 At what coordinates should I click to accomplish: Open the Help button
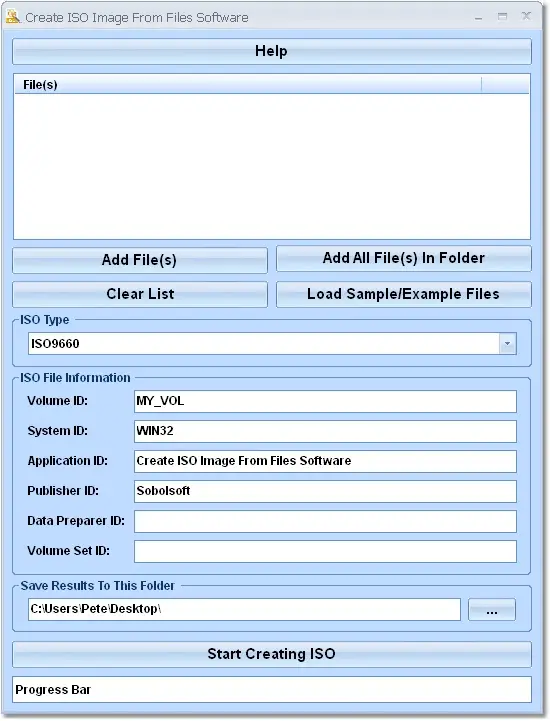click(271, 51)
